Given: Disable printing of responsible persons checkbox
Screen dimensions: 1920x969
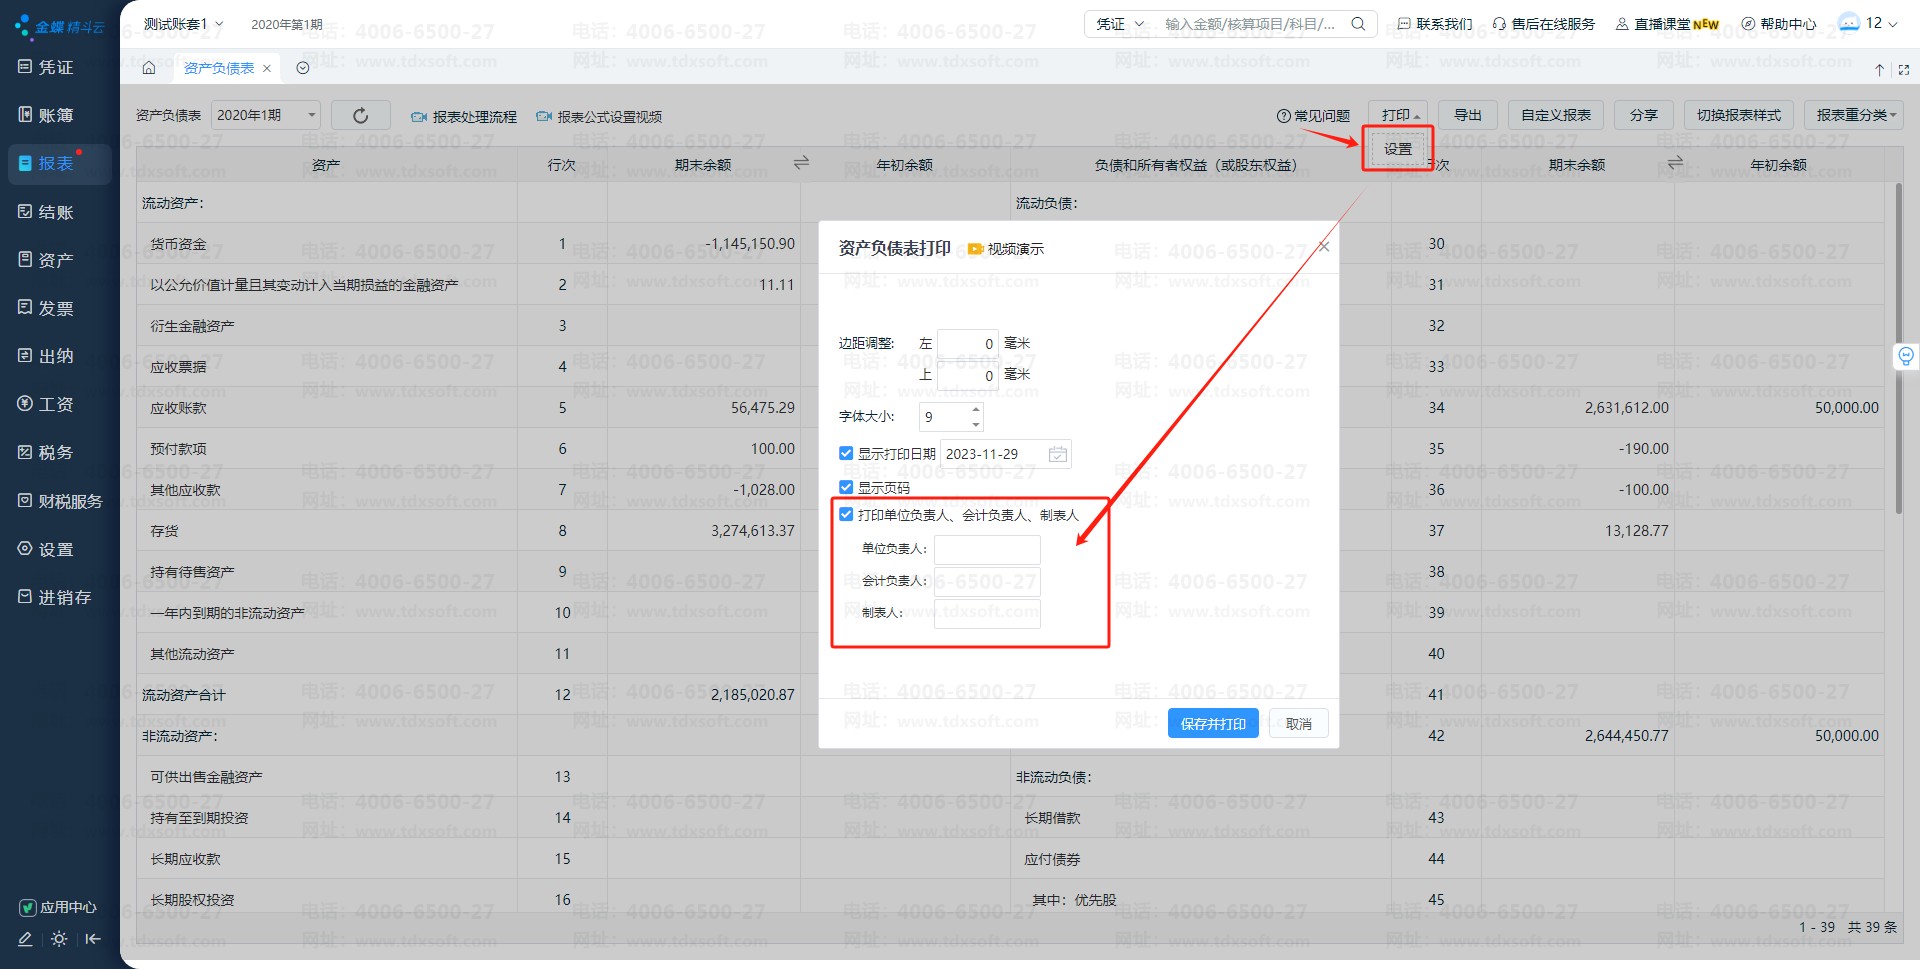Looking at the screenshot, I should [x=846, y=515].
